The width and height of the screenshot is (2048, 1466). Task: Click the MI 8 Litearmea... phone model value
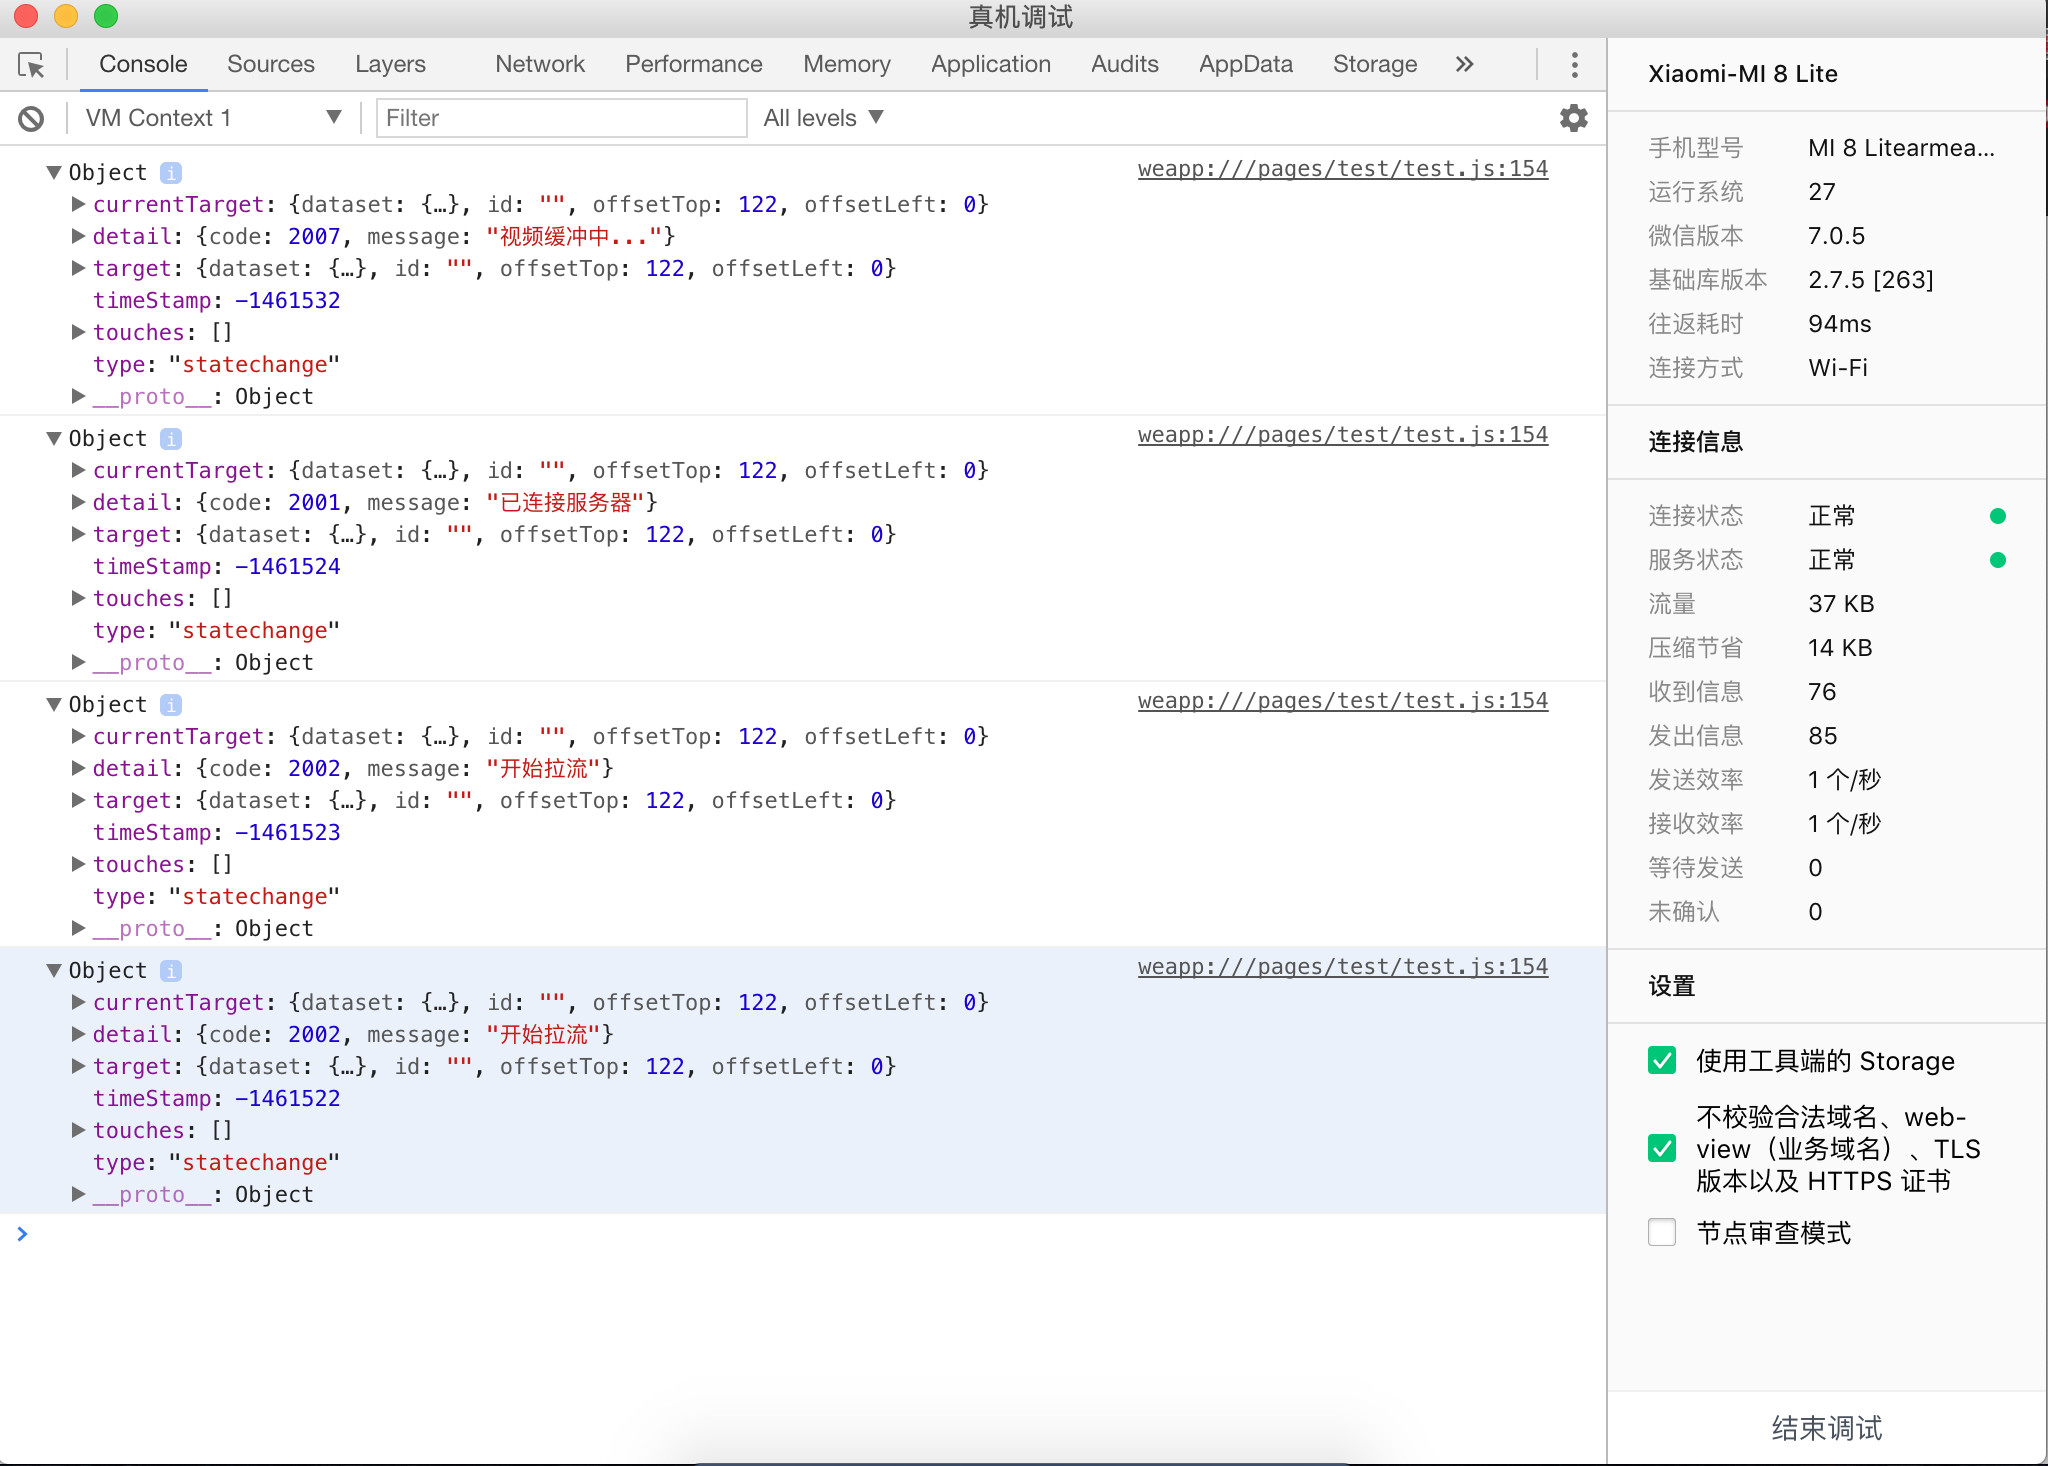tap(1901, 148)
